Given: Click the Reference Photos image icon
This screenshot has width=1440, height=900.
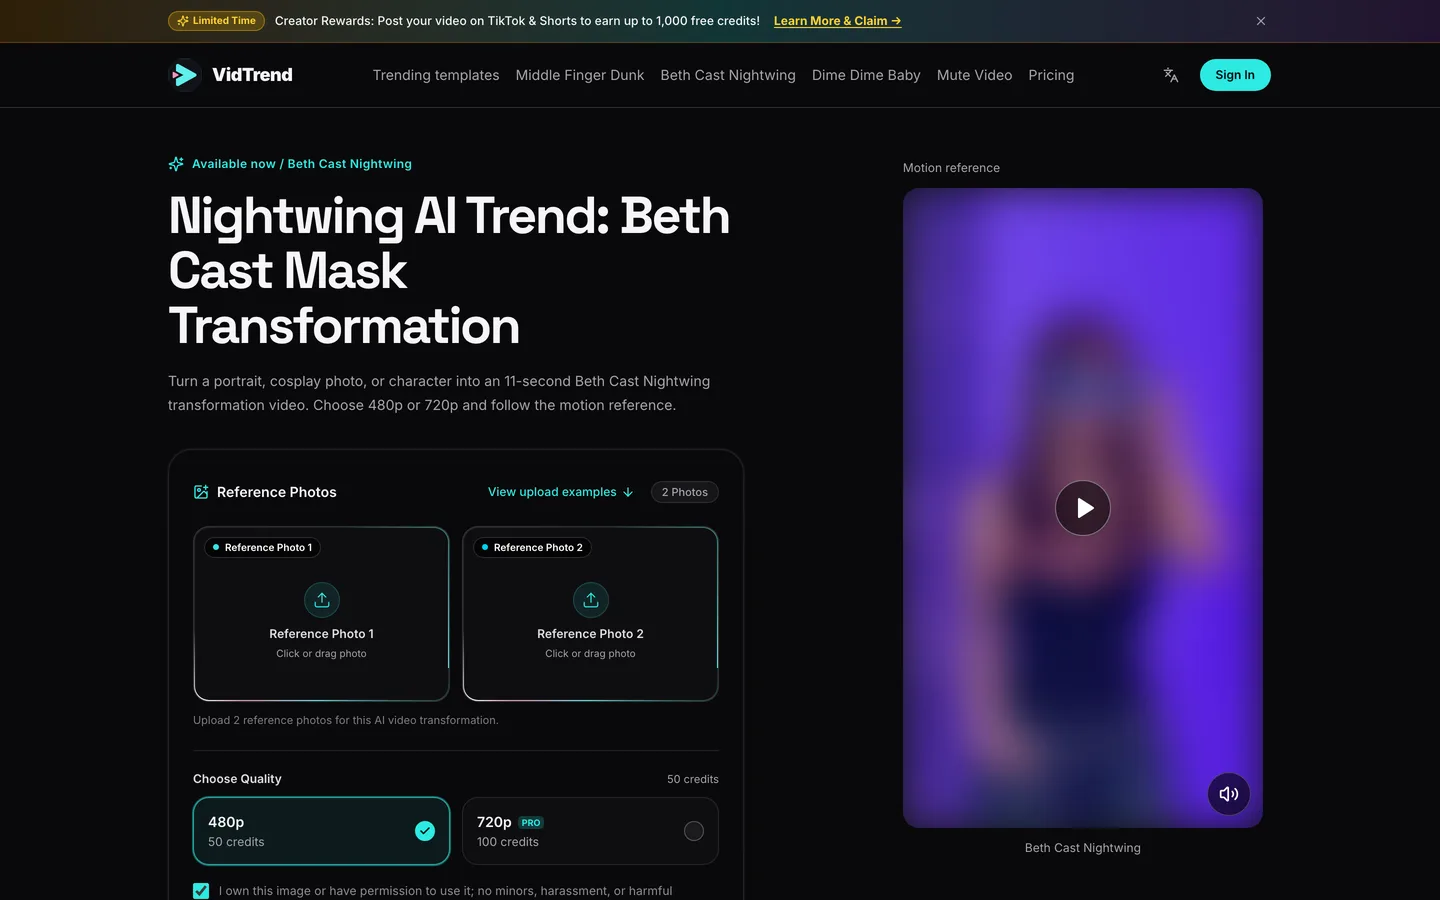Looking at the screenshot, I should pyautogui.click(x=201, y=492).
